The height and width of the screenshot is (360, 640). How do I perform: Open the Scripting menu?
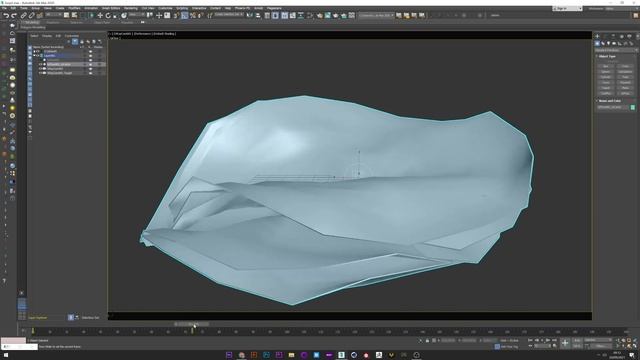tap(182, 8)
